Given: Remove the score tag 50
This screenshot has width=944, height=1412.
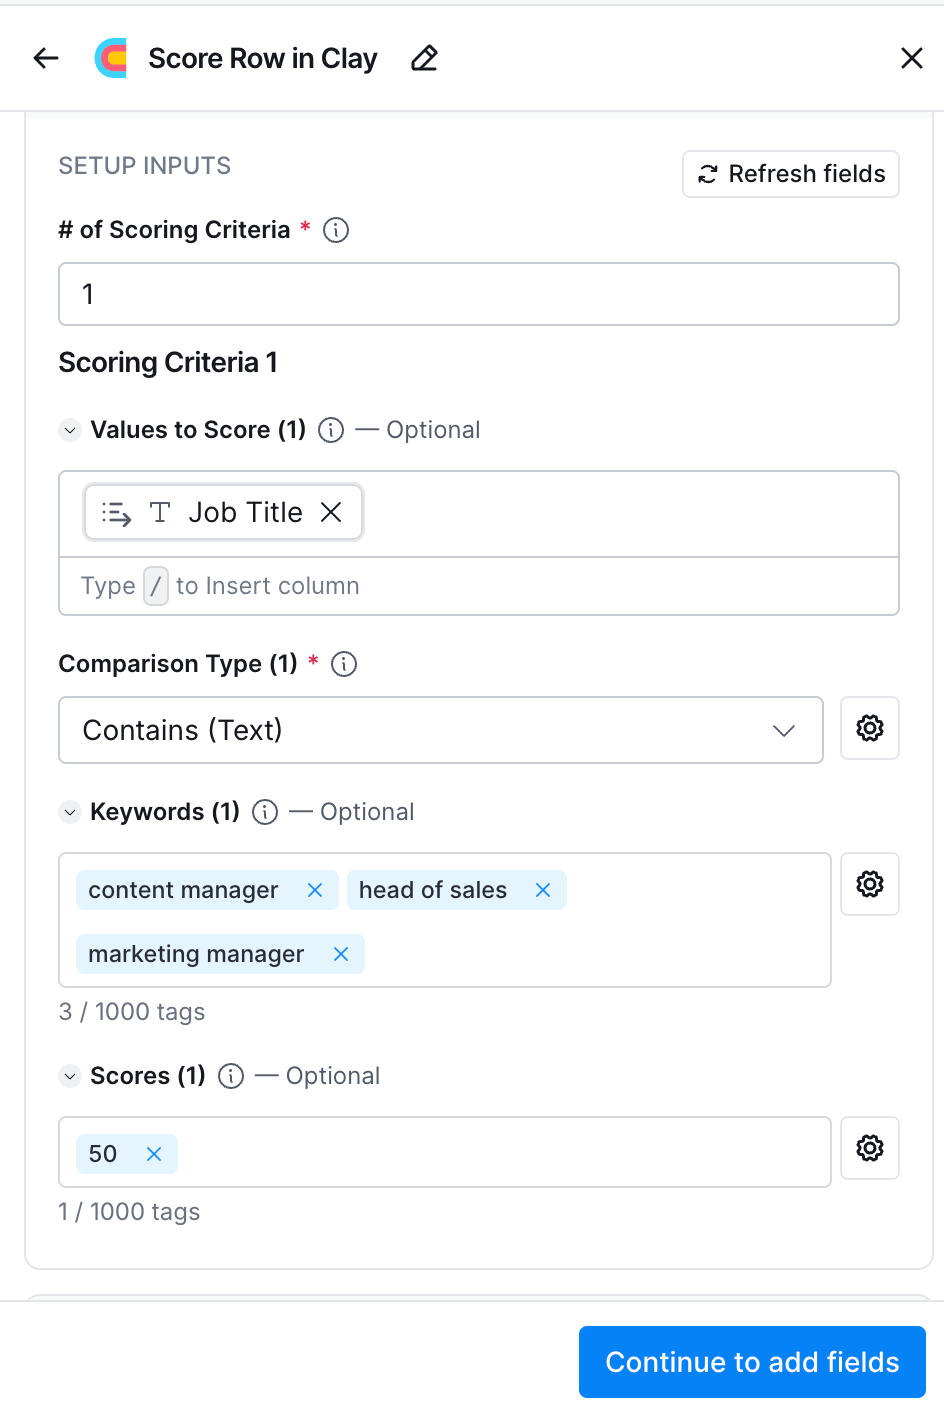Looking at the screenshot, I should click(x=154, y=1154).
